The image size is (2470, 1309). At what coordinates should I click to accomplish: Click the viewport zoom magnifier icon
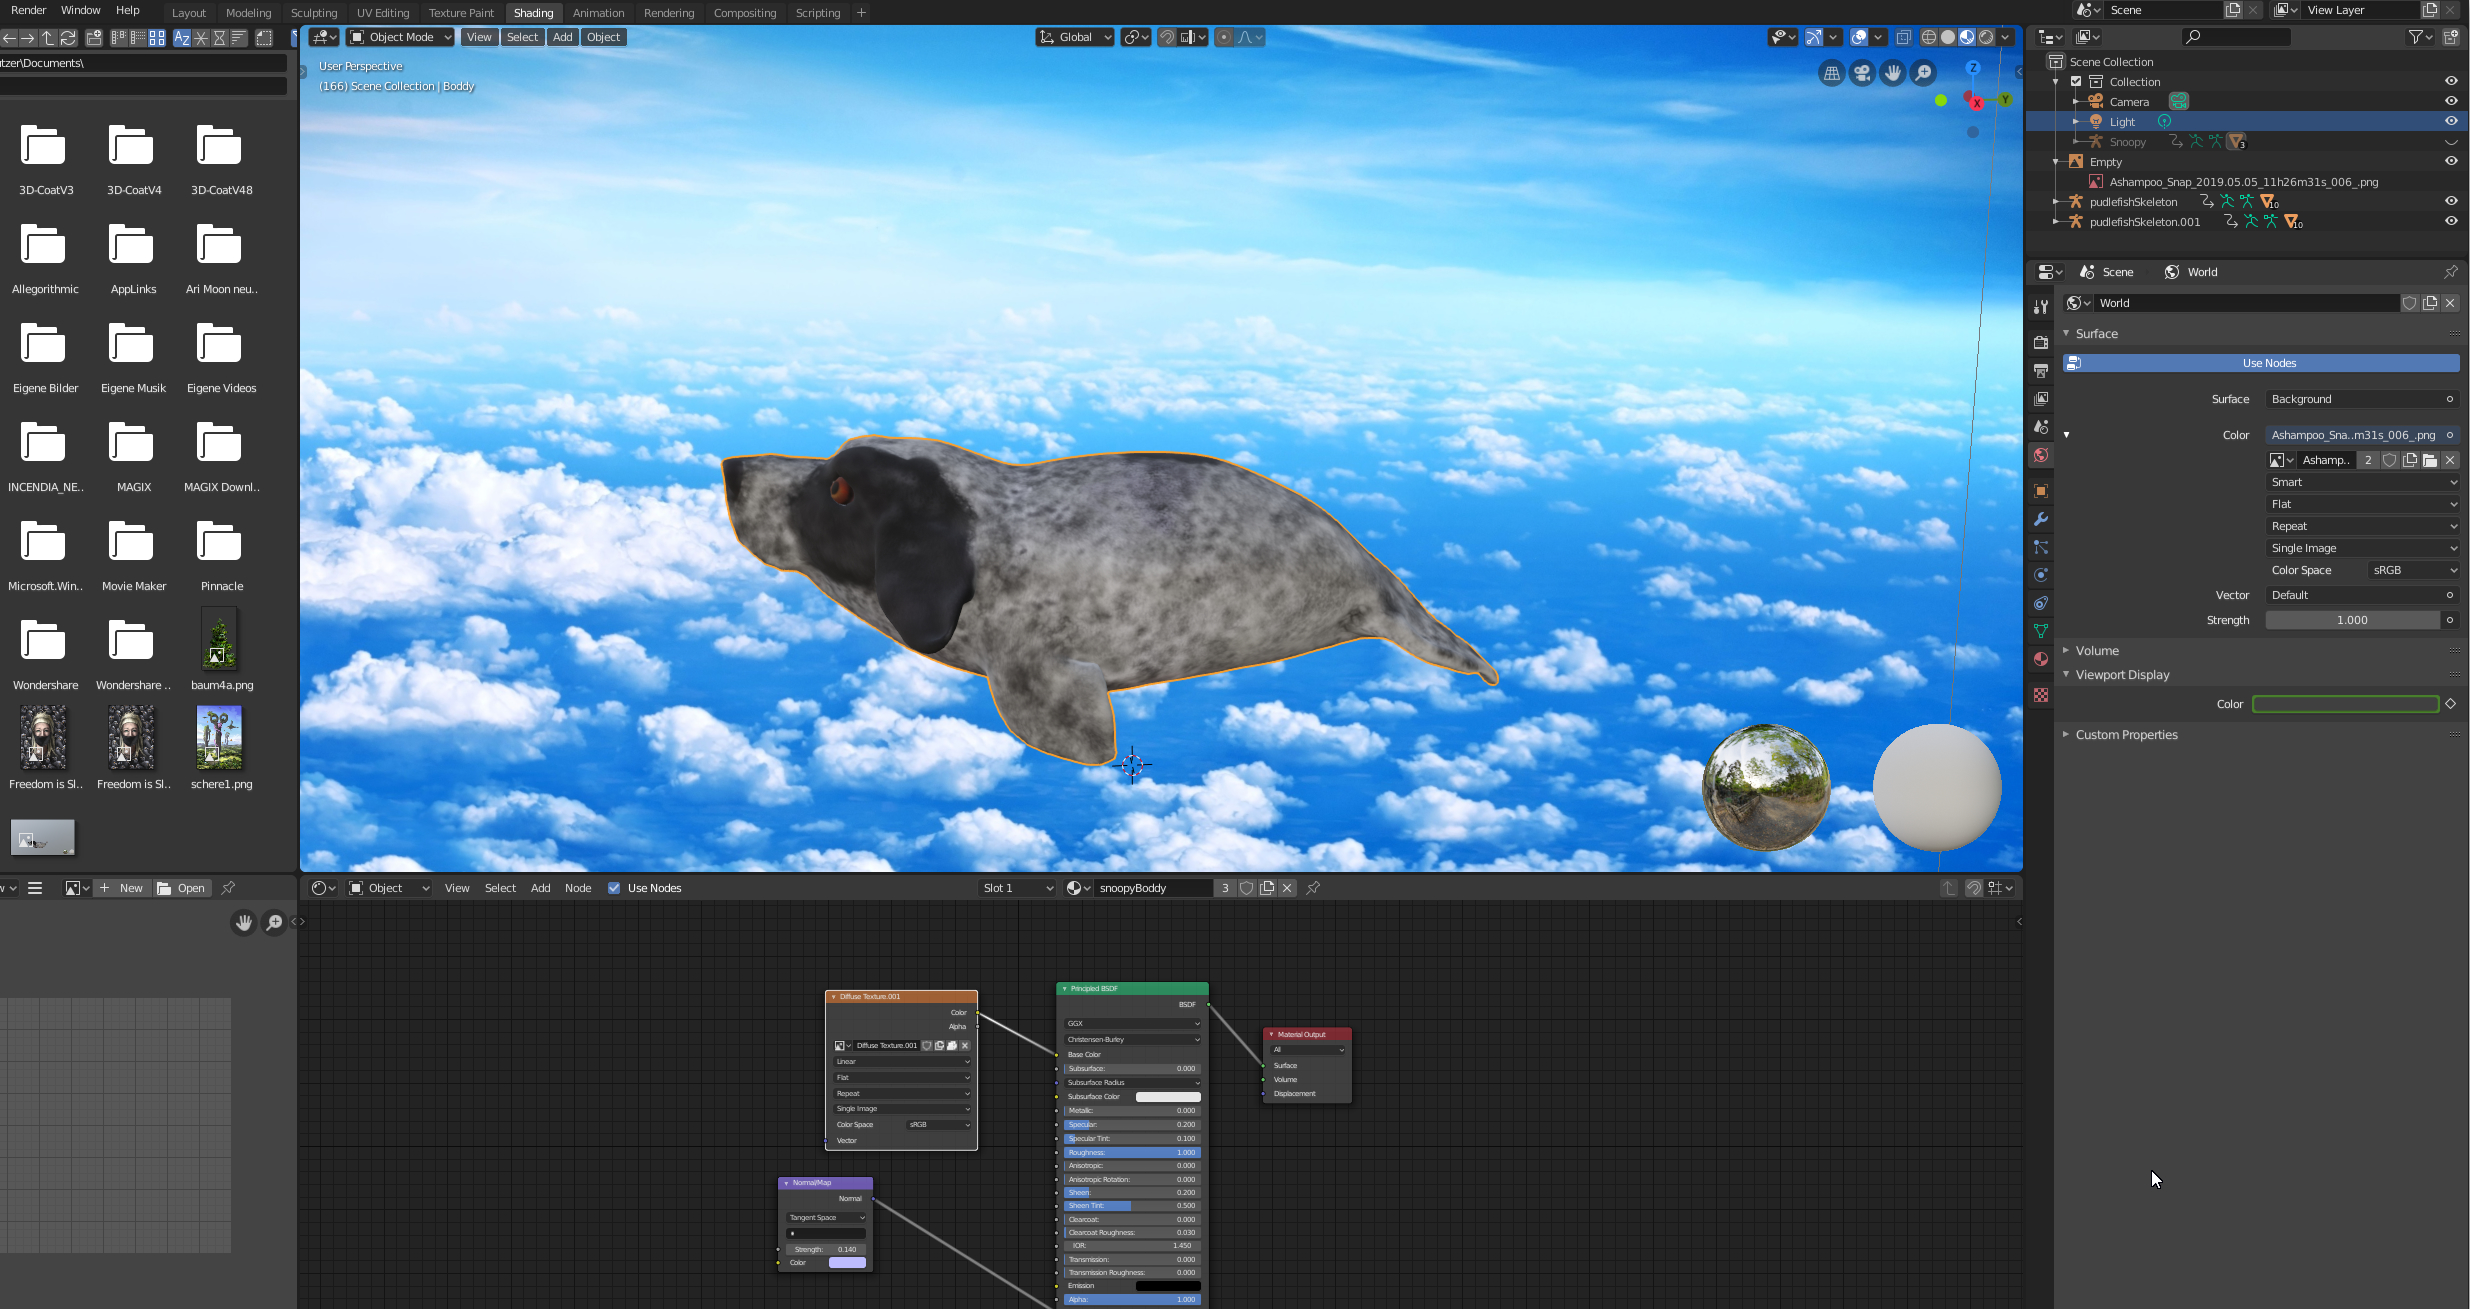1923,73
